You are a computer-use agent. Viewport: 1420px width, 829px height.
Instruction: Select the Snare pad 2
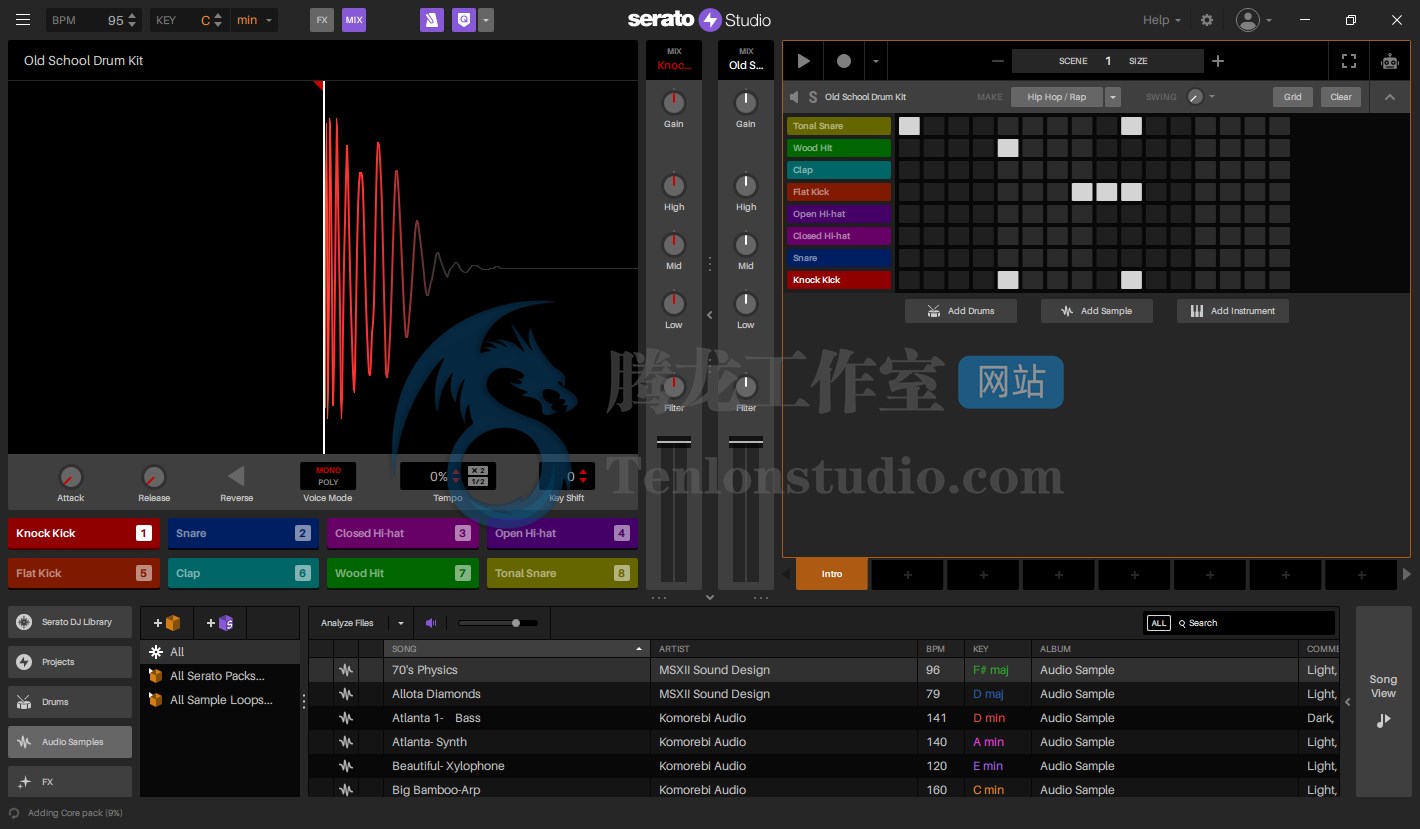click(243, 533)
